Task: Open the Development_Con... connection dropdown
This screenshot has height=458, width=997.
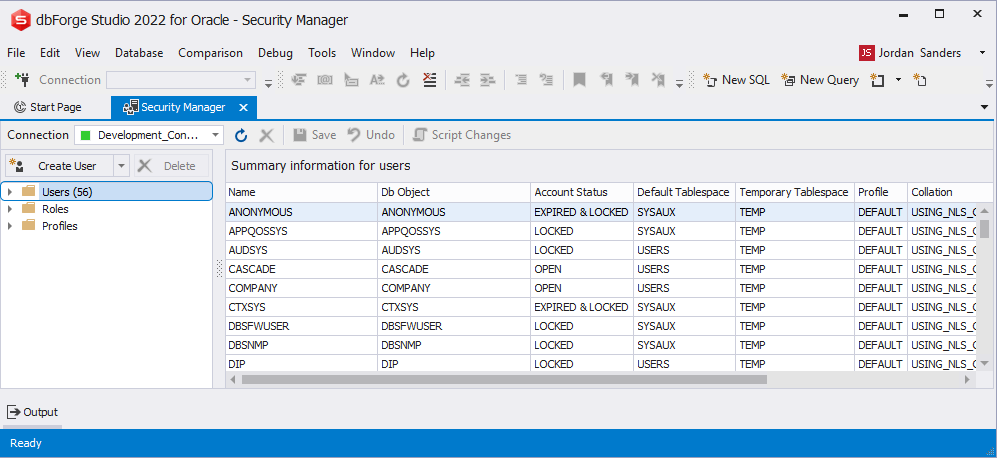Action: (x=216, y=135)
